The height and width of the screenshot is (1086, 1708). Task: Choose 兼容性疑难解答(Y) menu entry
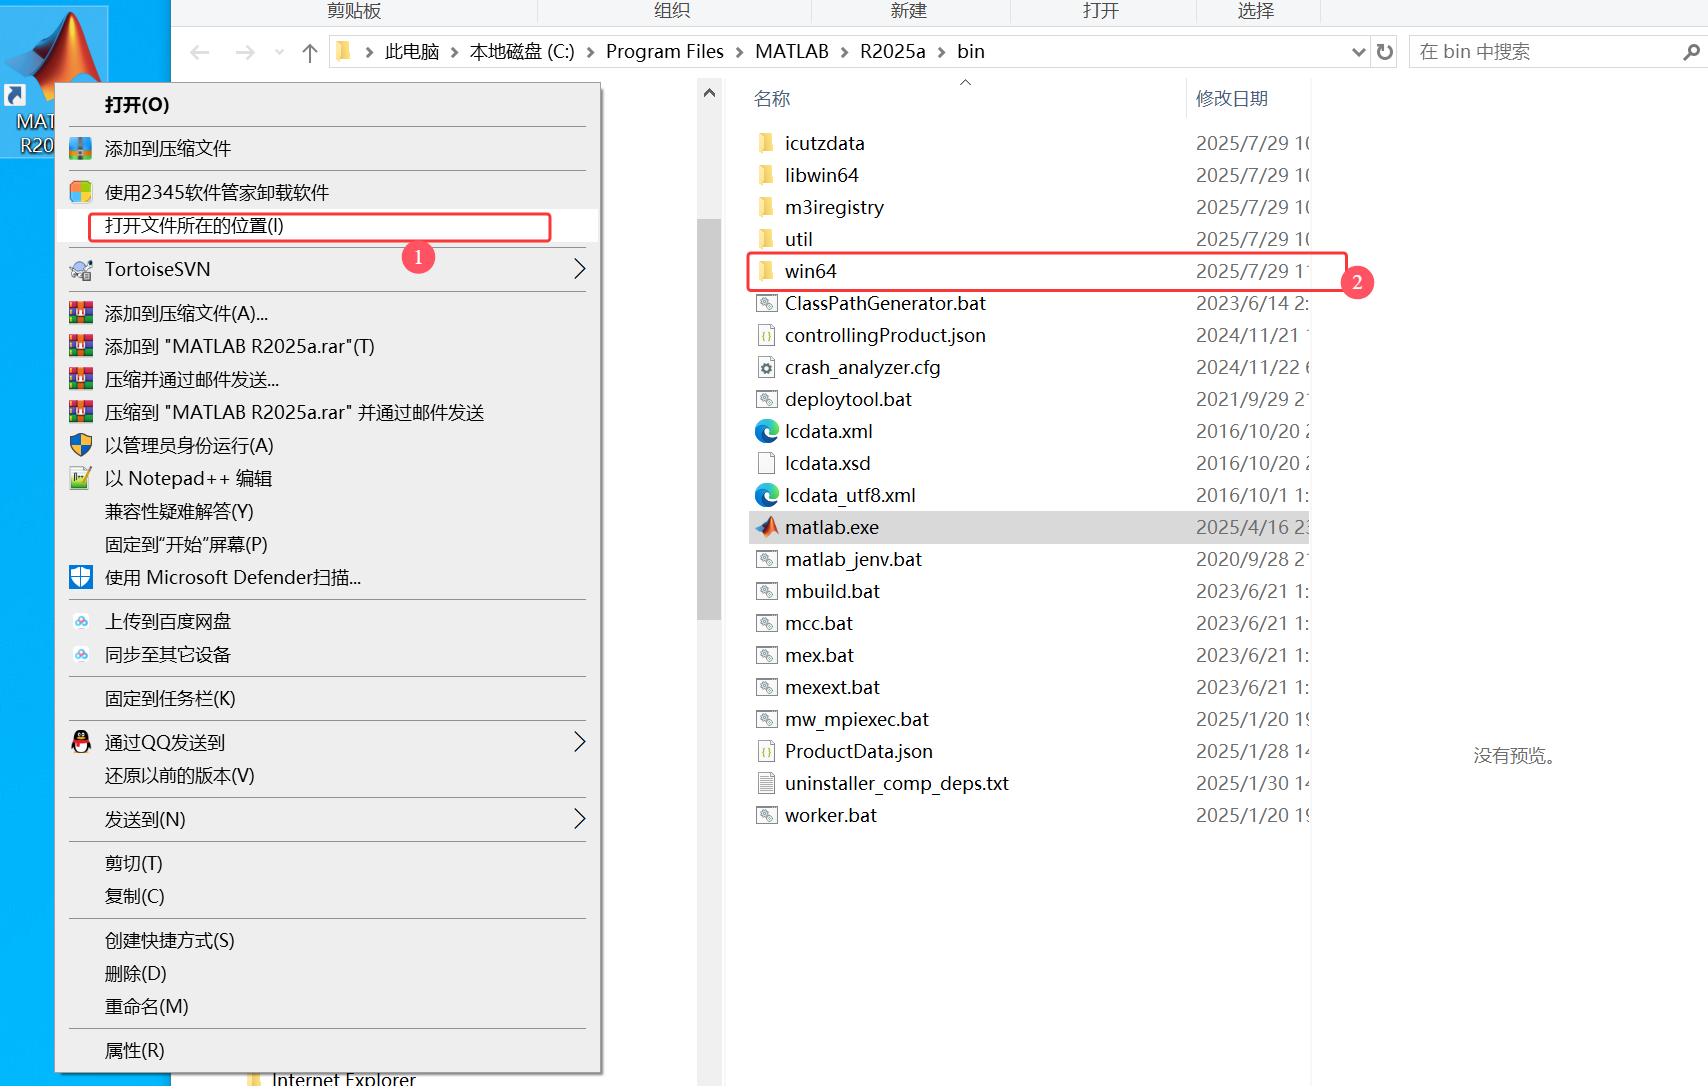(x=328, y=511)
